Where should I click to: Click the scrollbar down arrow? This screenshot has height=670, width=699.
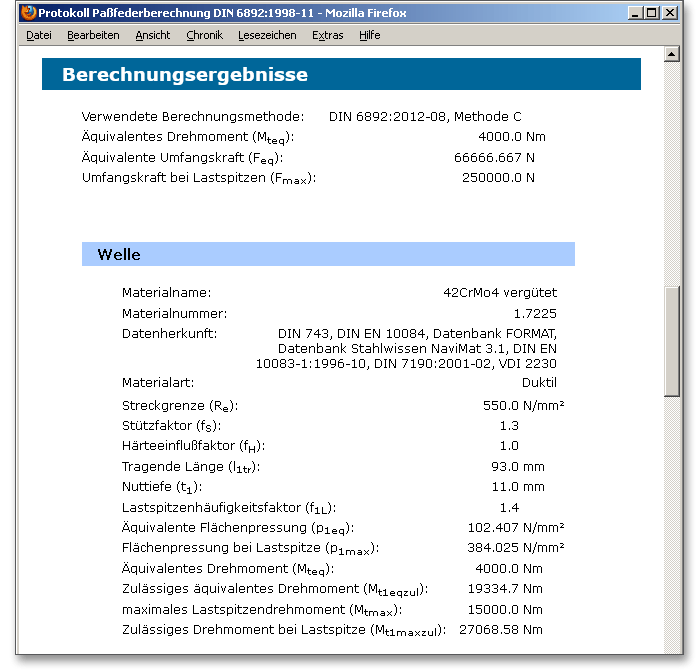[671, 645]
